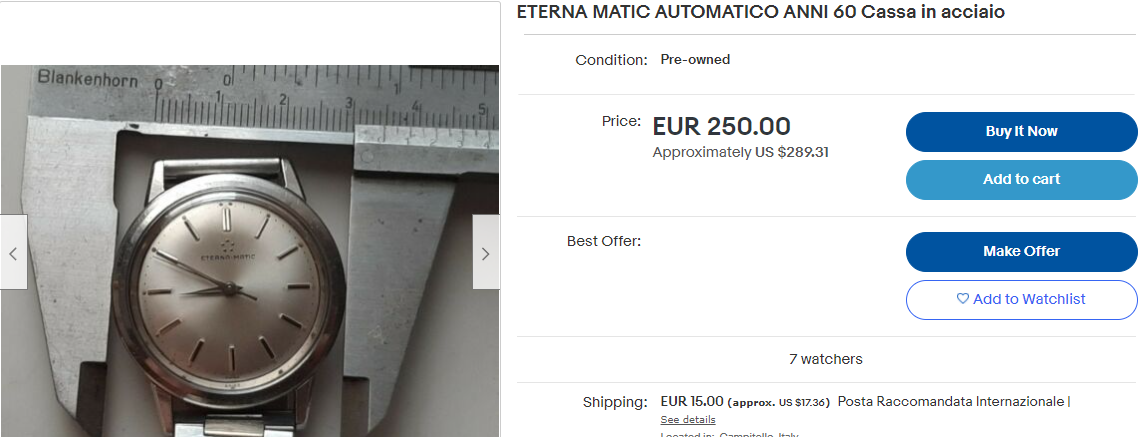Click the ETERNA MATIC AUTOMATICO listing title
Viewport: 1141px width, 437px height.
pos(760,12)
